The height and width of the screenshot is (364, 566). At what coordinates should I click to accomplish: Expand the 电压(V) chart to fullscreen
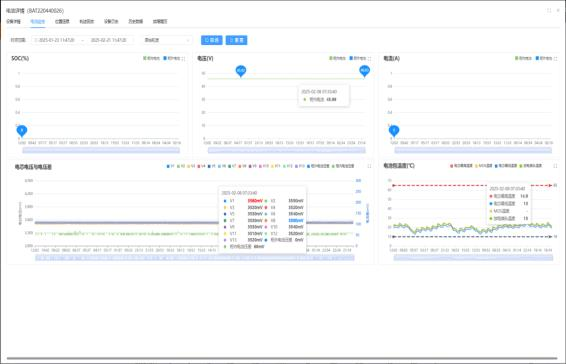click(x=369, y=58)
